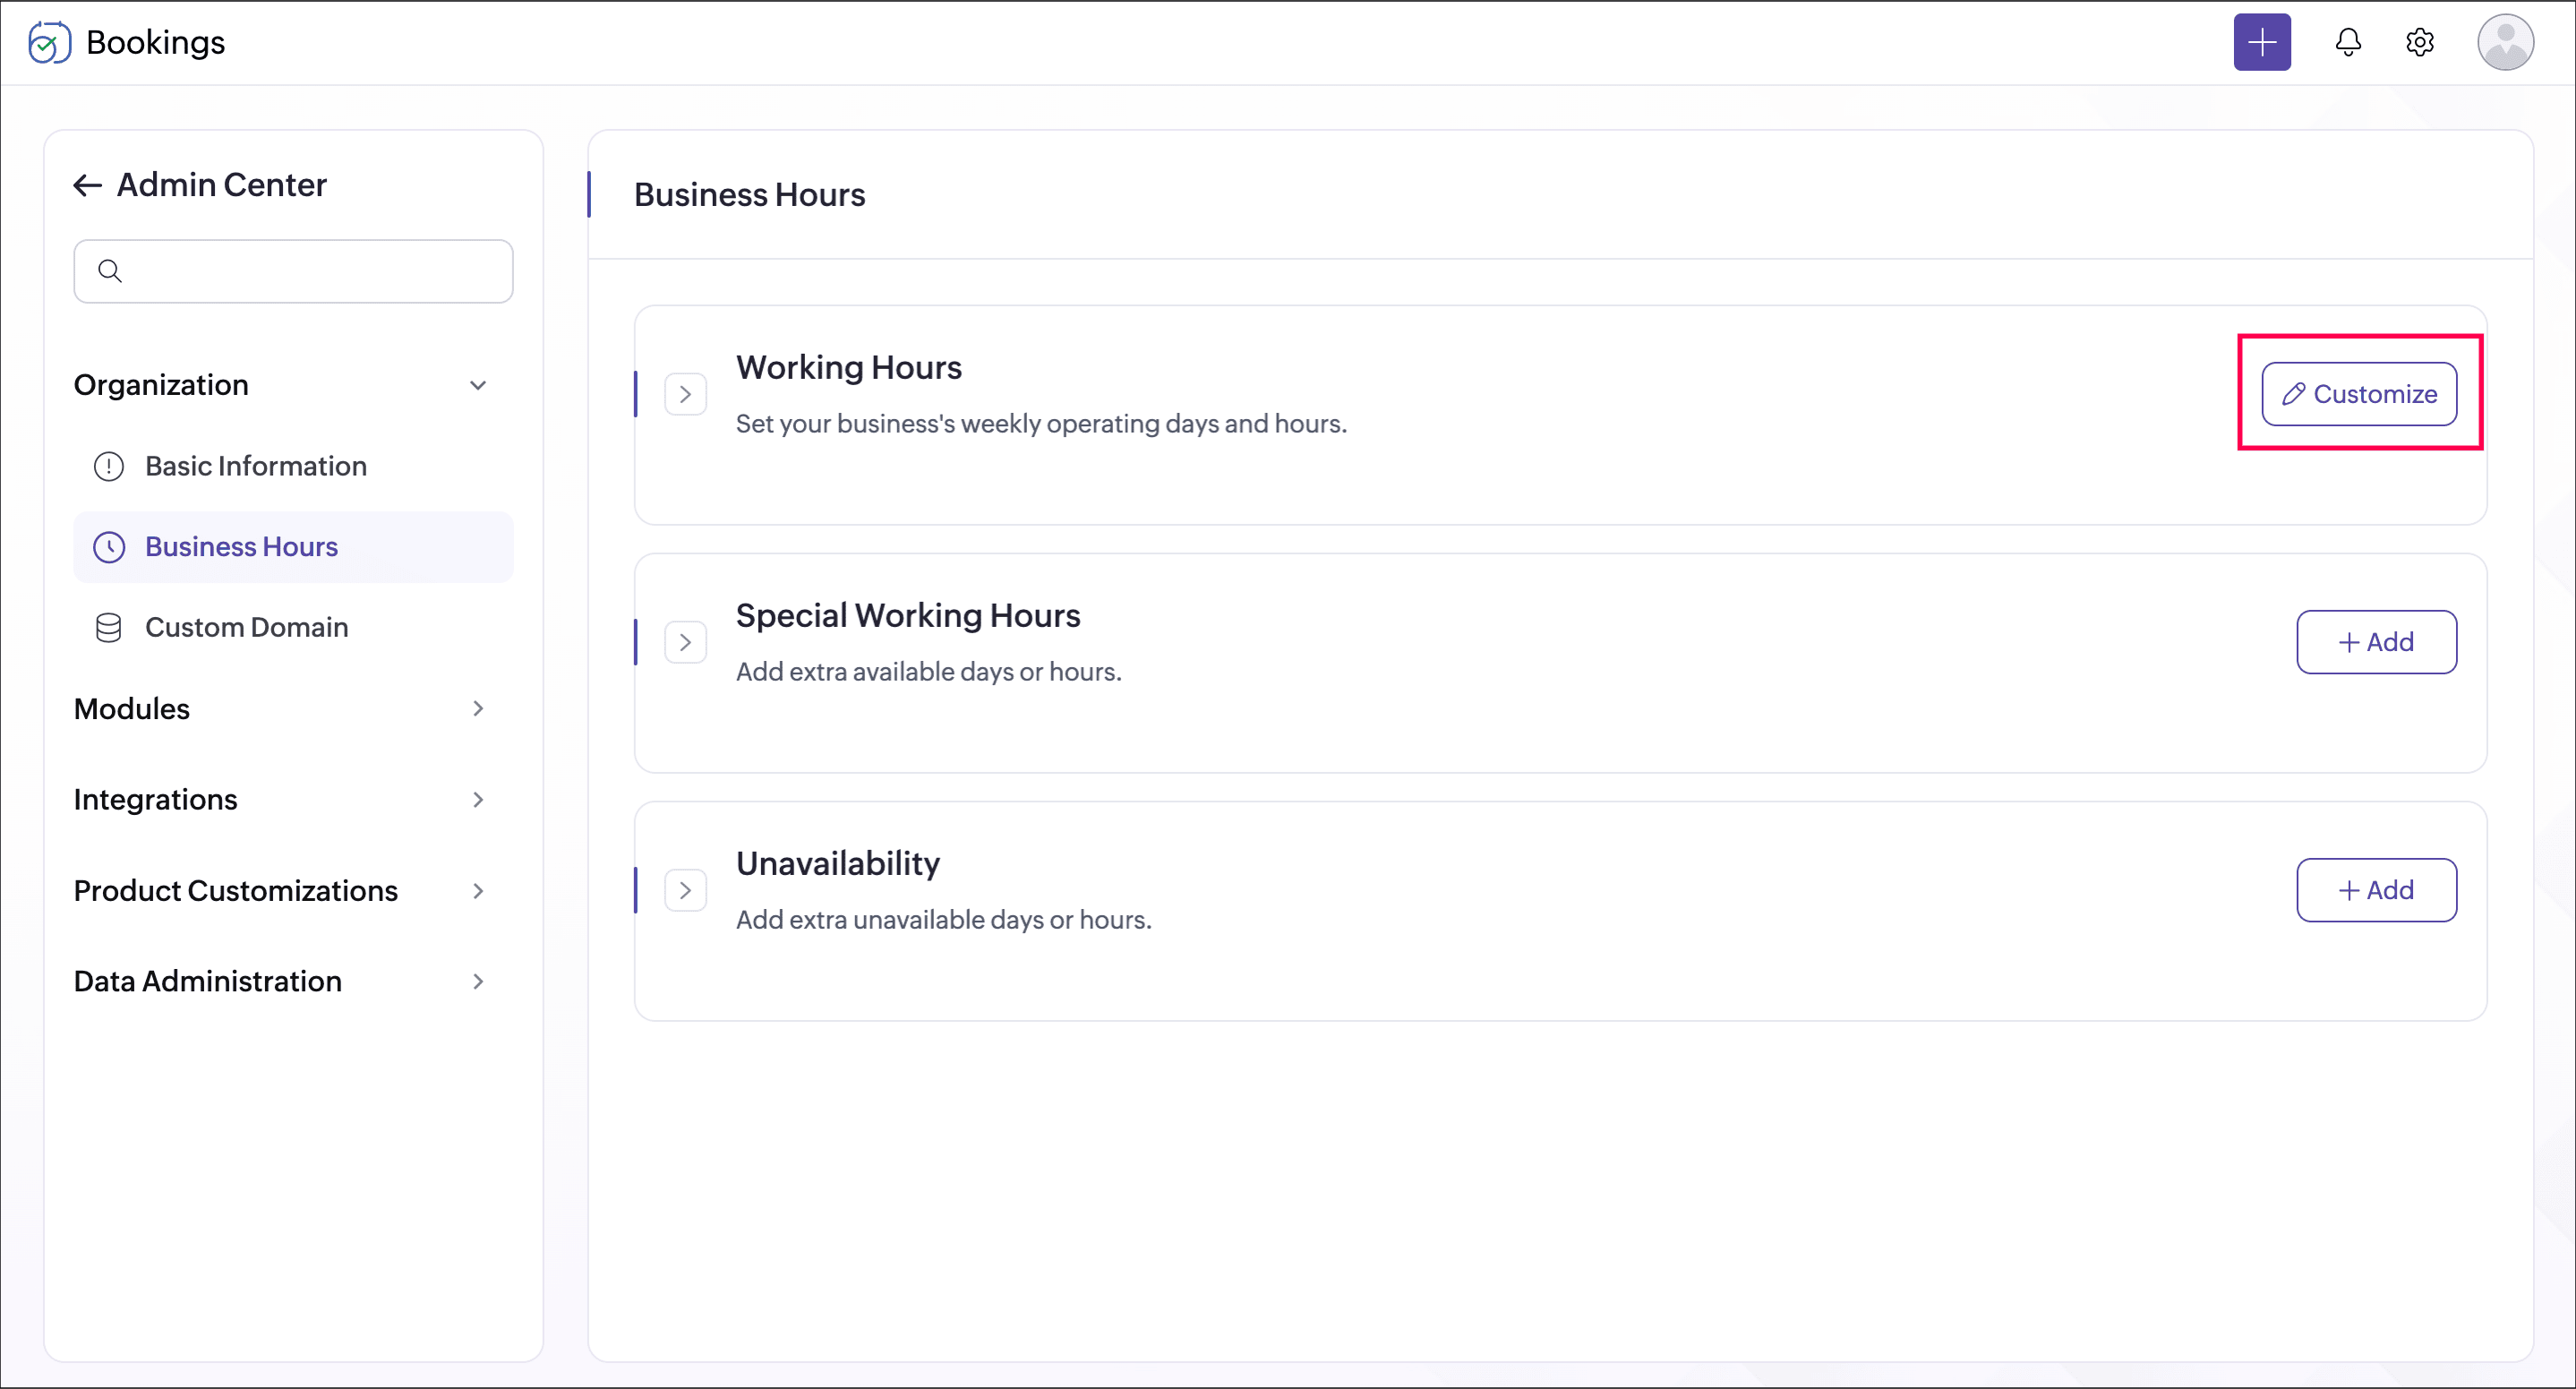Expand the Unavailability card
The height and width of the screenshot is (1389, 2576).
click(686, 890)
